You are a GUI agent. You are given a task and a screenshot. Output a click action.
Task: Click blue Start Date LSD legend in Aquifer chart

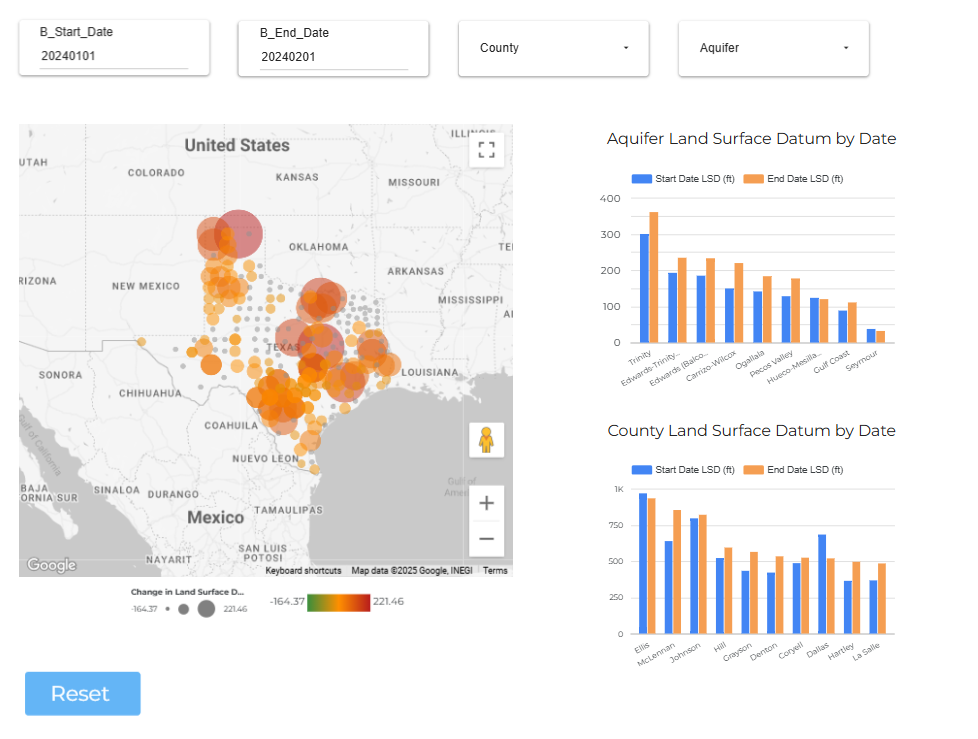(x=683, y=179)
